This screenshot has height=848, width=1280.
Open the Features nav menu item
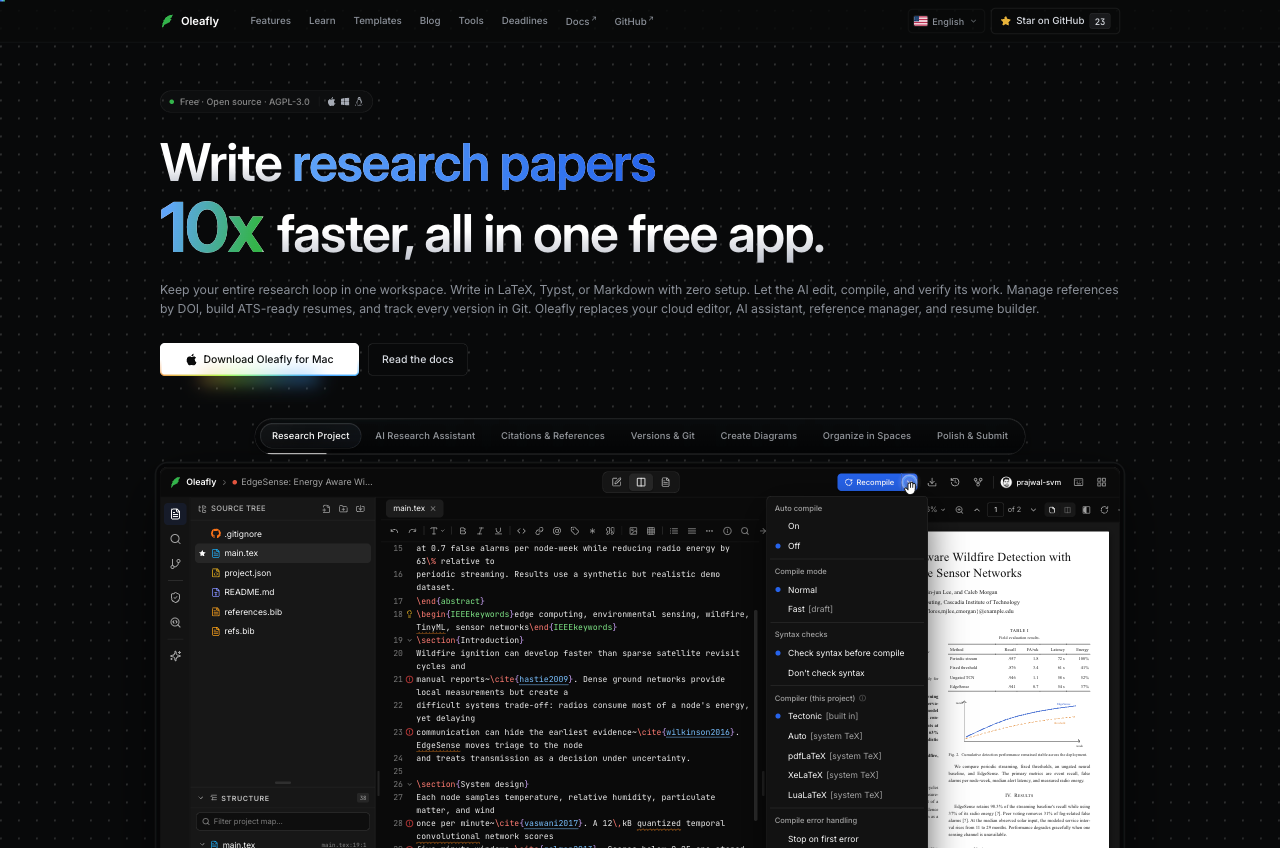click(270, 21)
